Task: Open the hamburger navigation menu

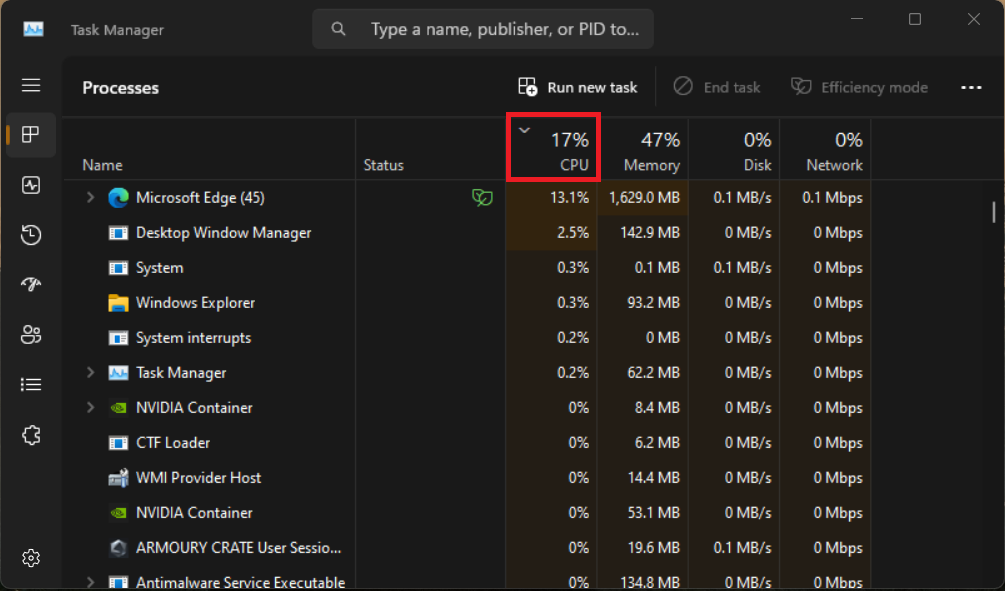Action: [31, 86]
